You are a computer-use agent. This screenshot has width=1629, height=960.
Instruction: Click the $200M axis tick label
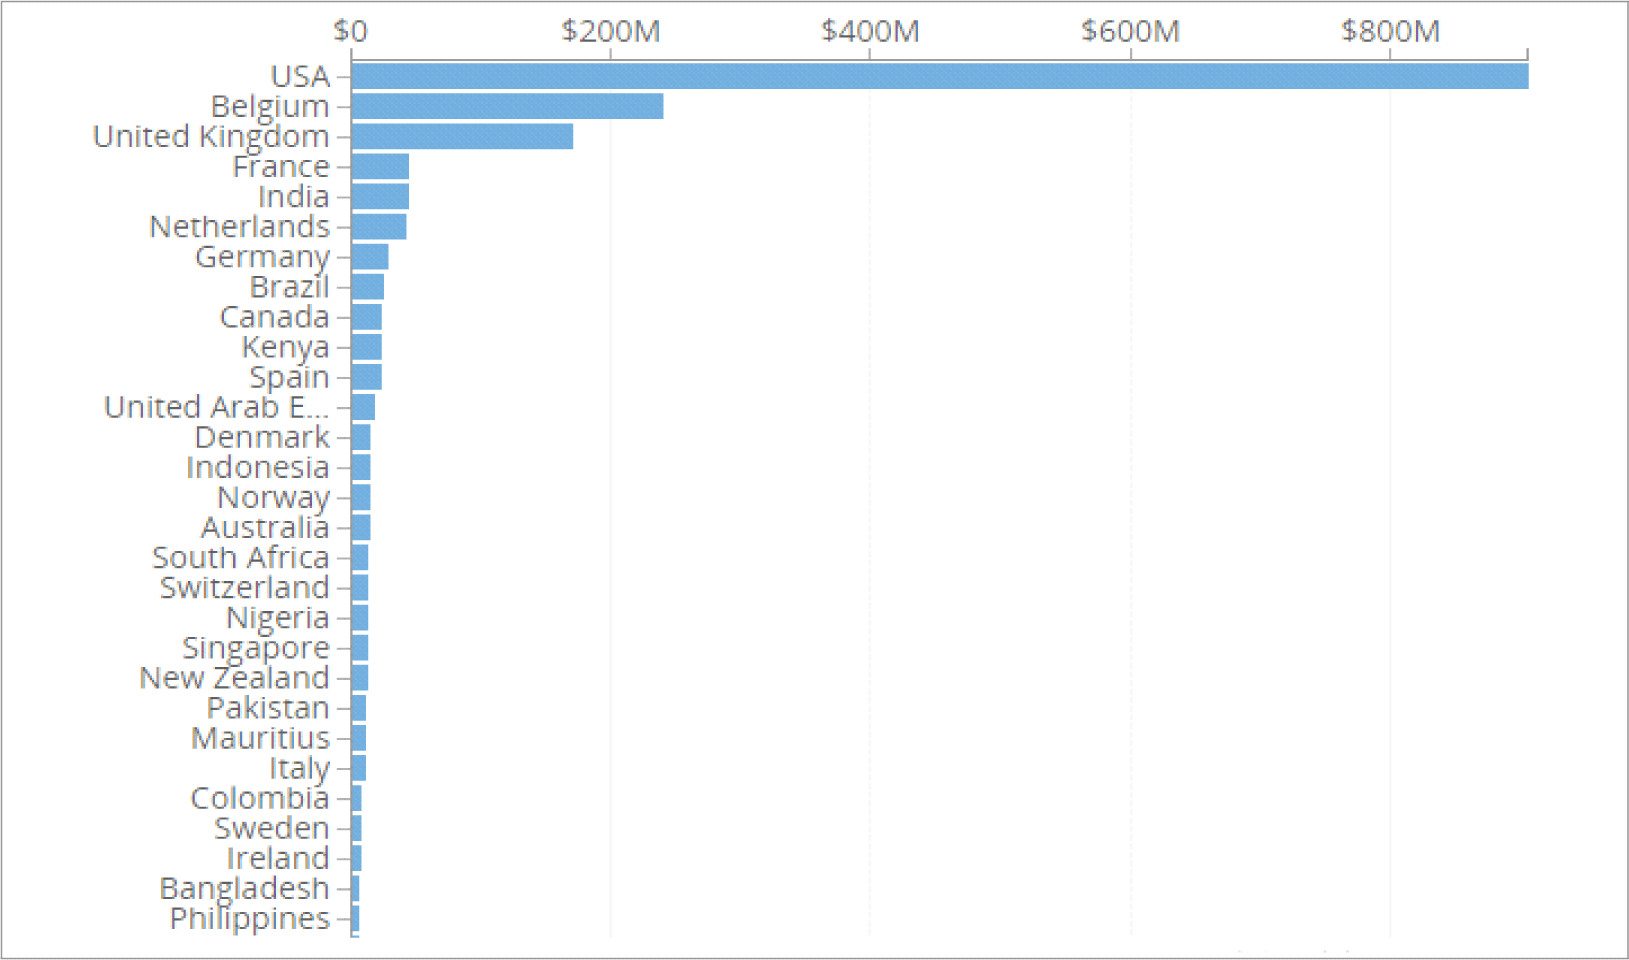(611, 31)
